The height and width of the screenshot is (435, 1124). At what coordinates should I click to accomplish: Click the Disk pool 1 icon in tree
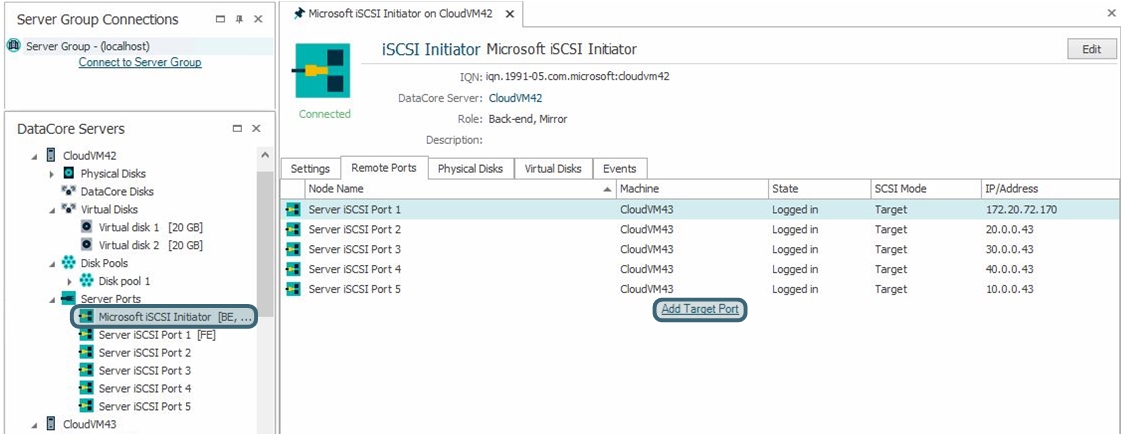(x=87, y=281)
